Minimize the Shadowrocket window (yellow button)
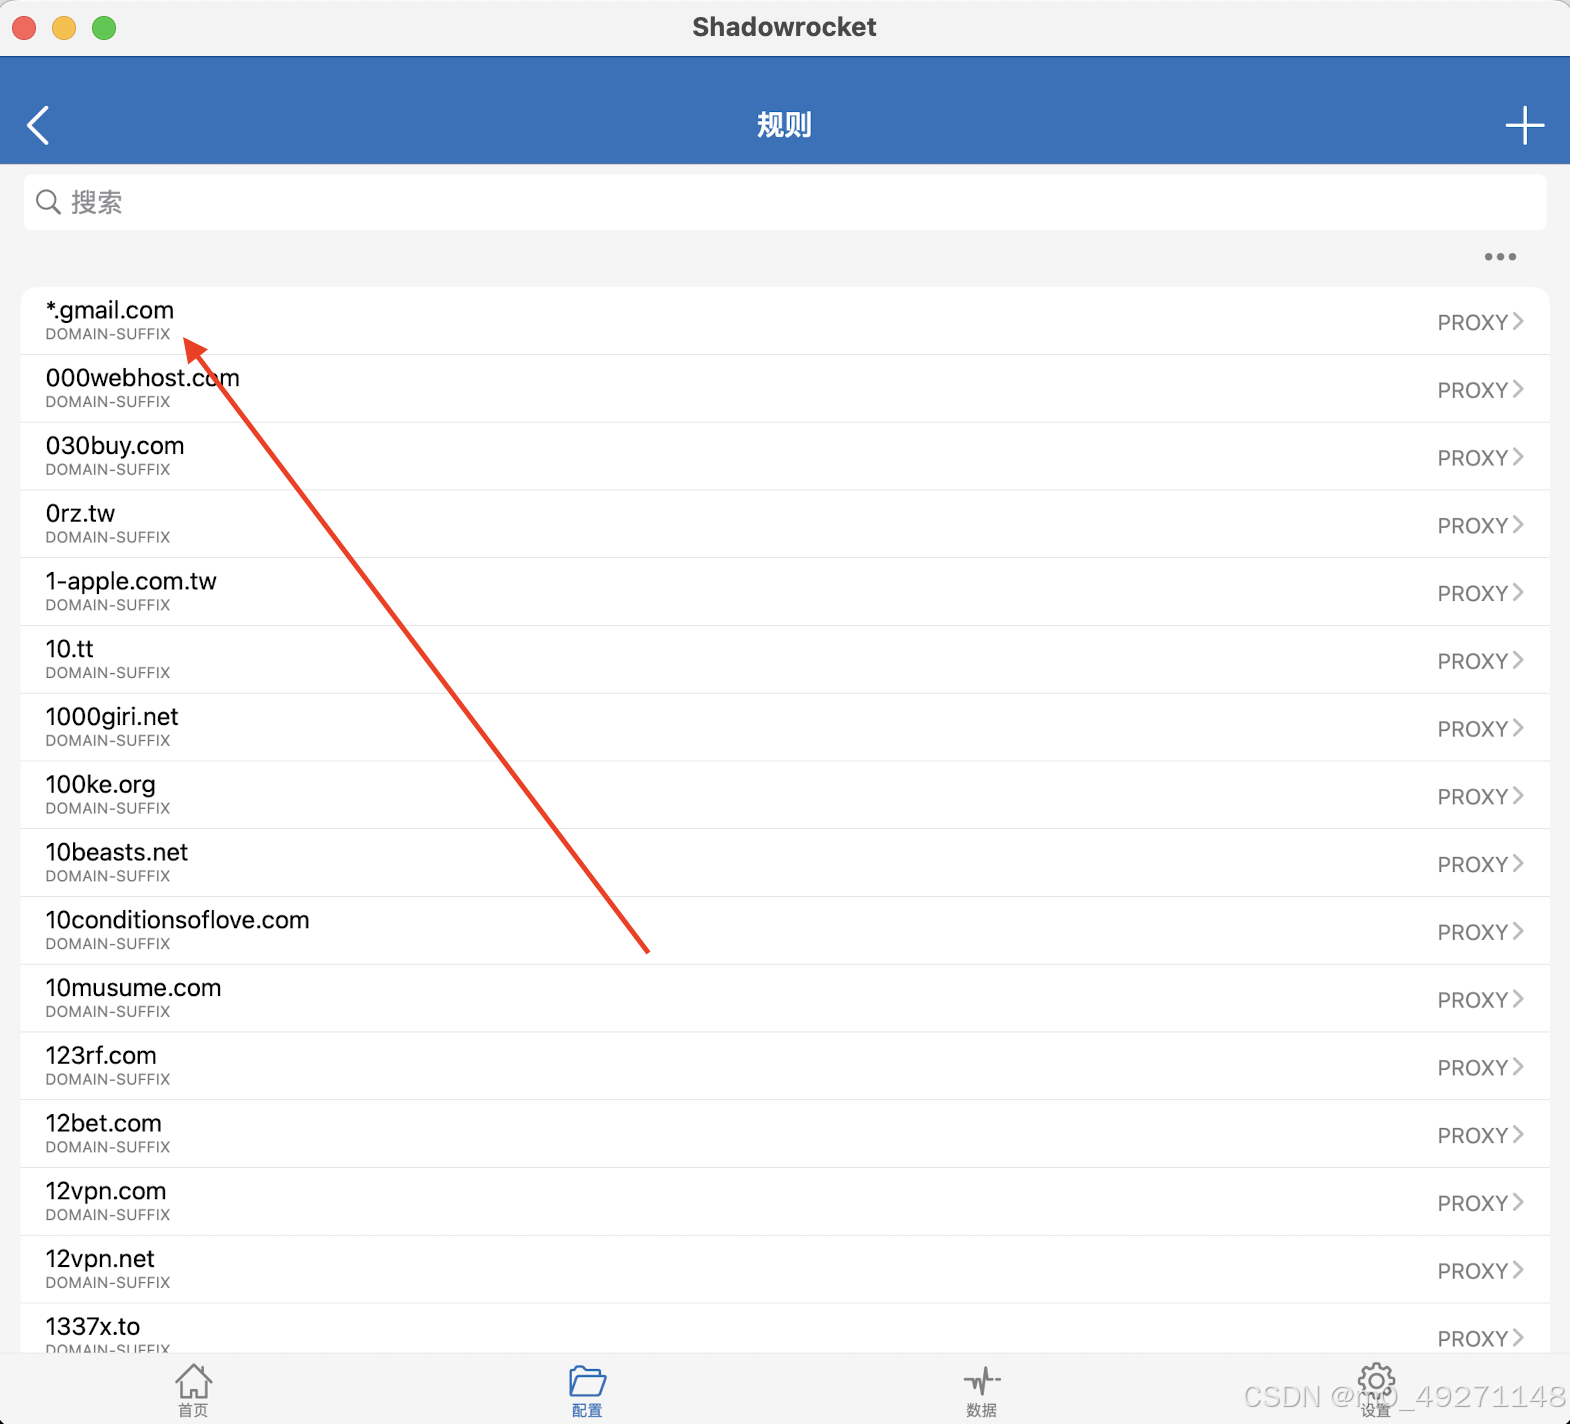Image resolution: width=1570 pixels, height=1424 pixels. click(64, 28)
